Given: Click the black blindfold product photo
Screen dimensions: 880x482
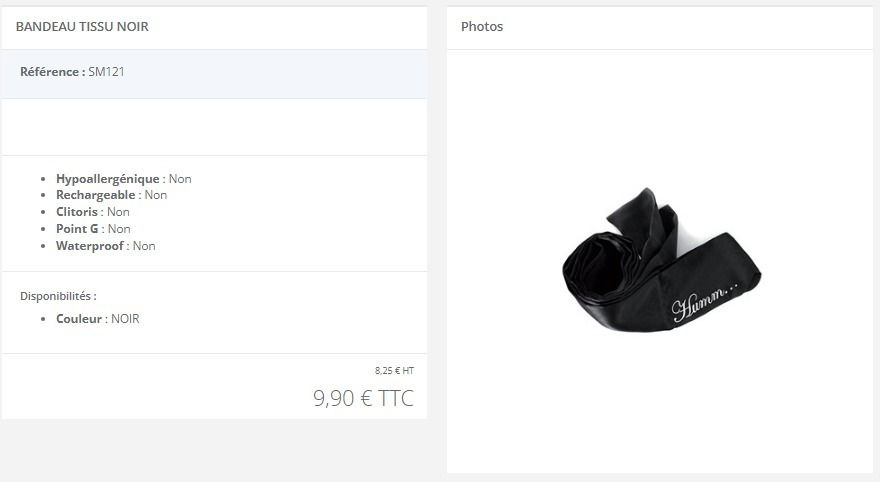Looking at the screenshot, I should tap(661, 260).
